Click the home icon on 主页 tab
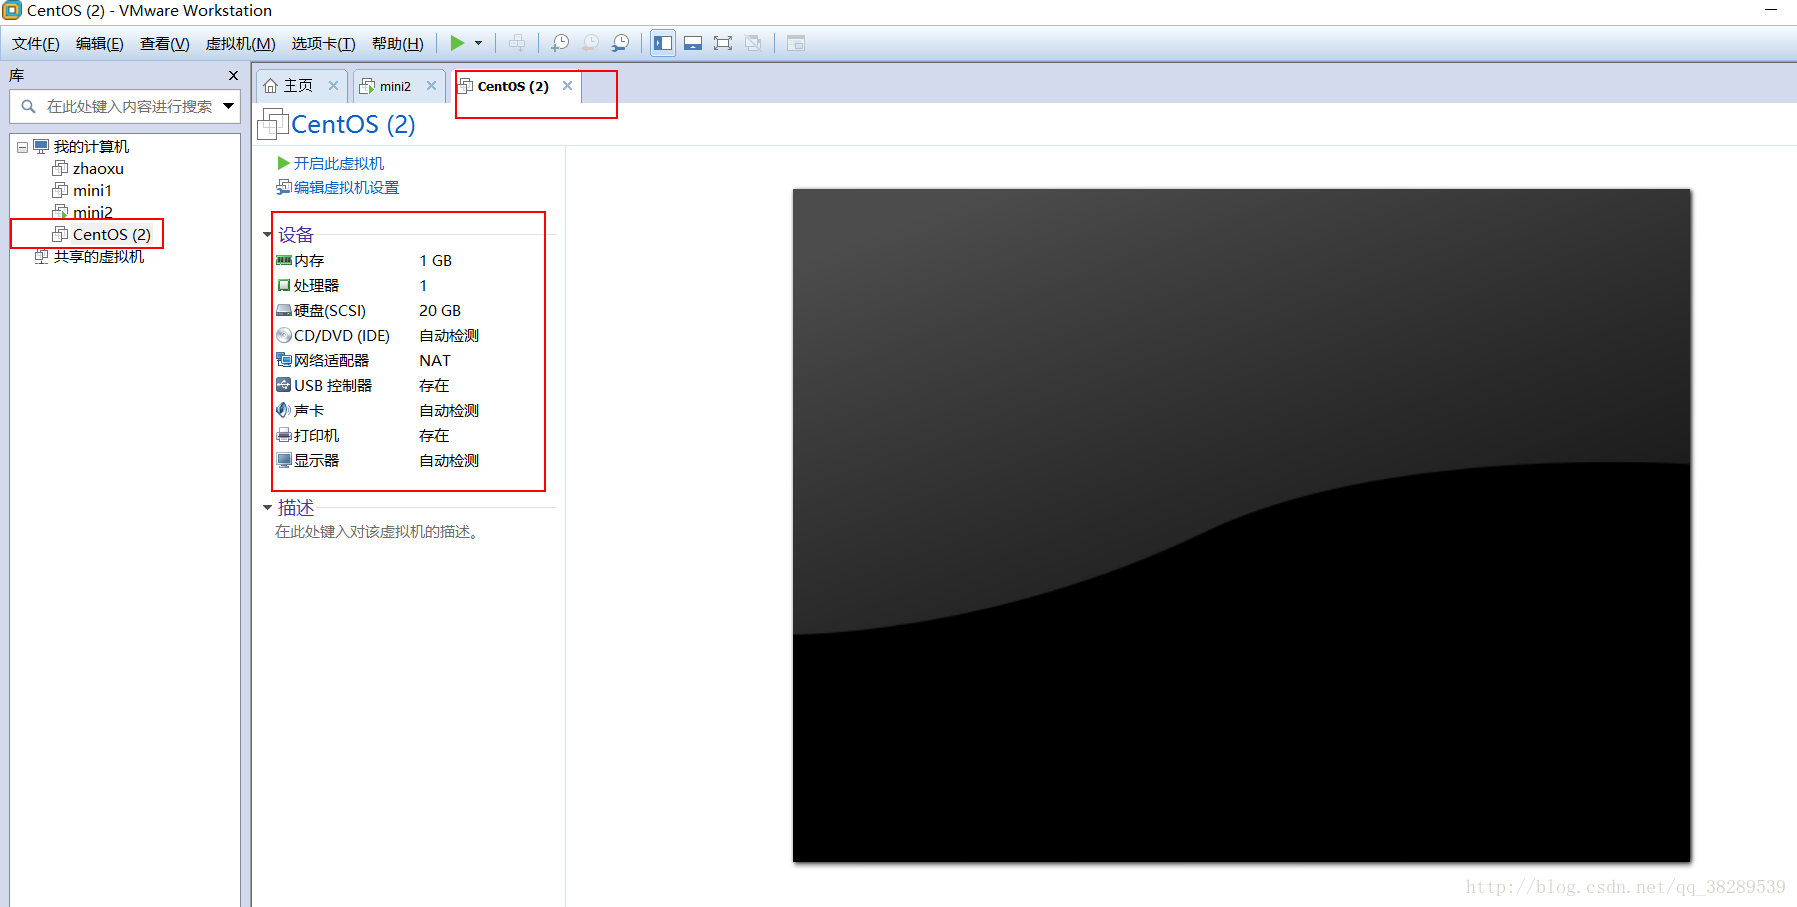The width and height of the screenshot is (1797, 907). click(270, 86)
